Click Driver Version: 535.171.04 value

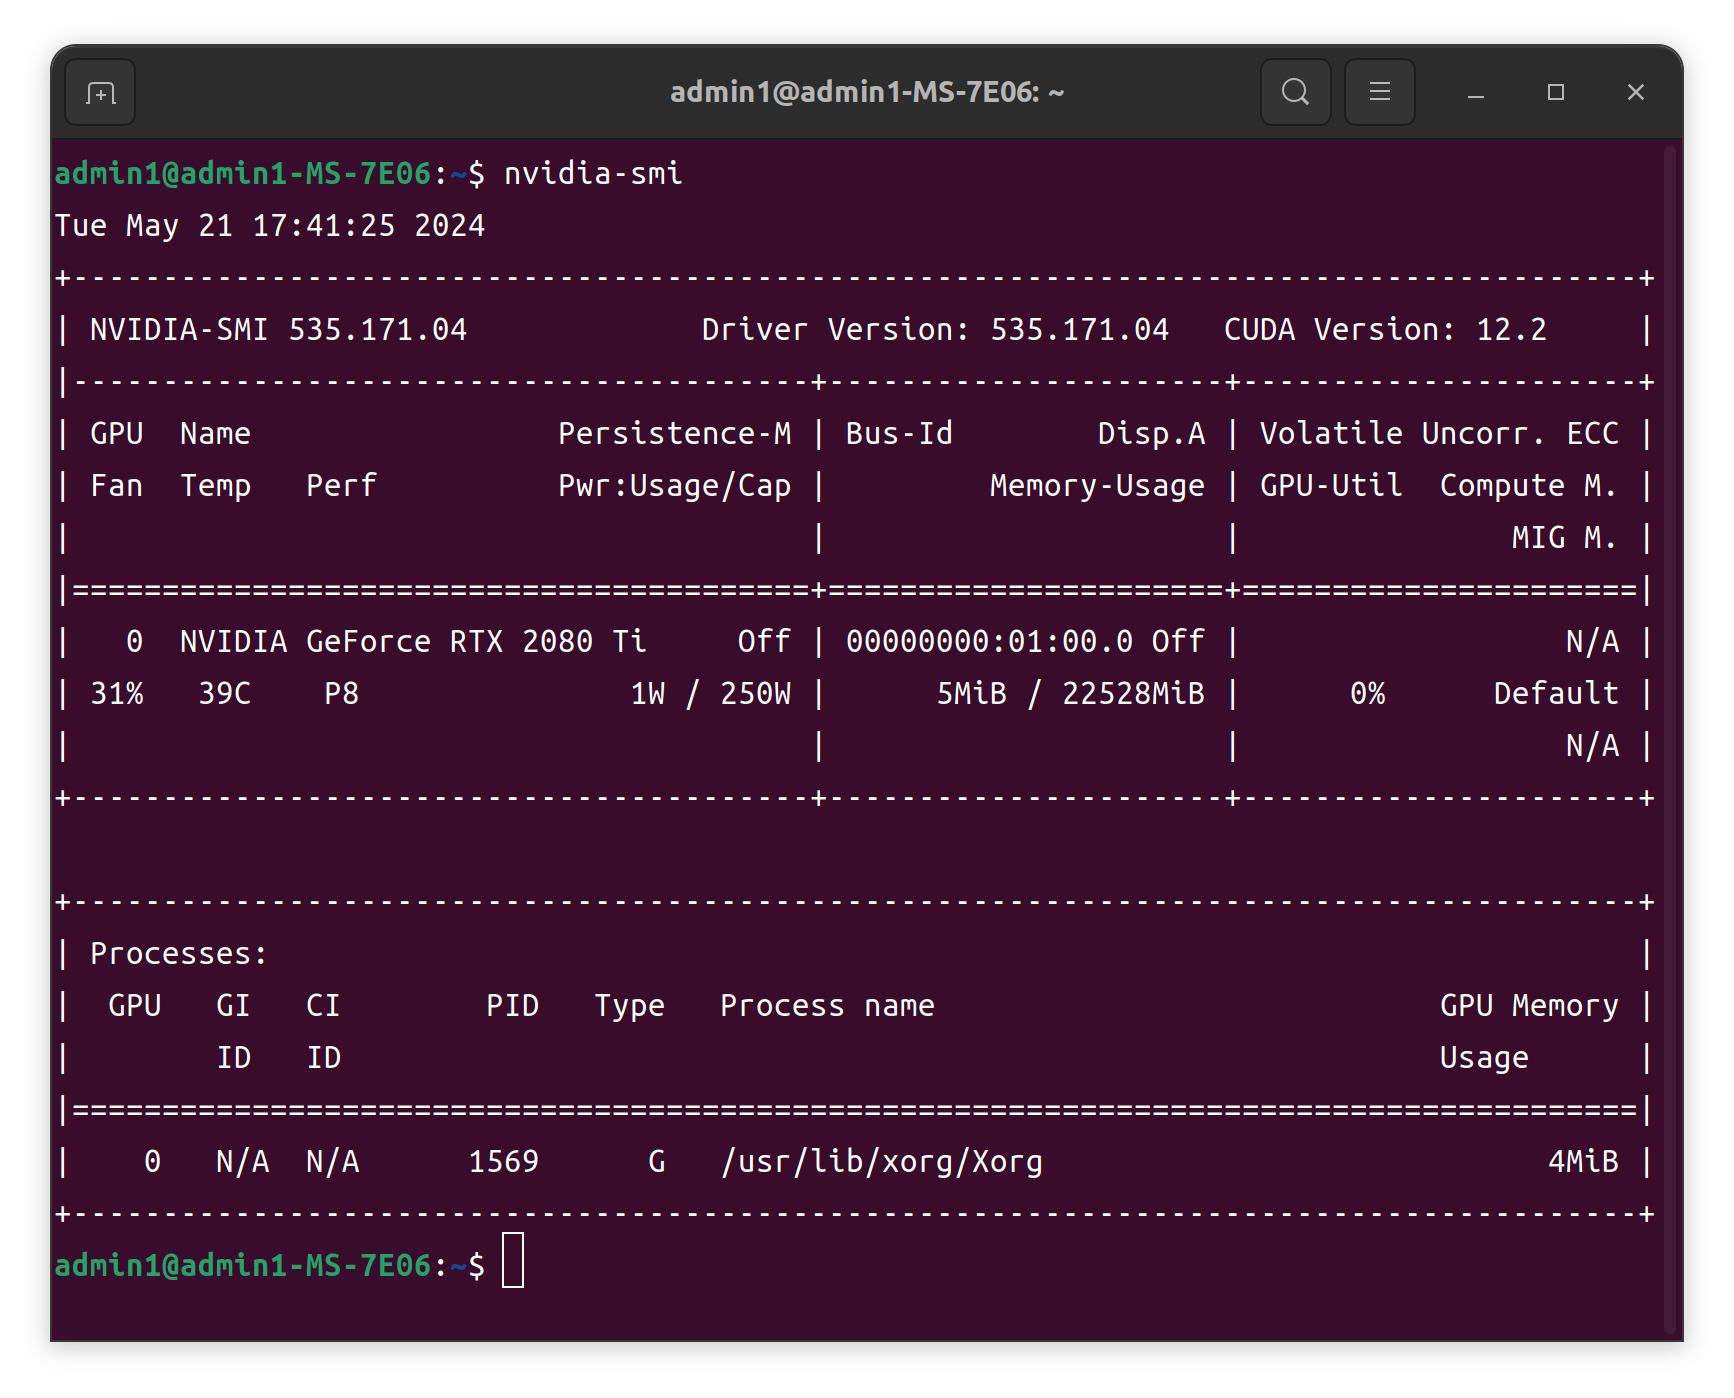pyautogui.click(x=935, y=330)
